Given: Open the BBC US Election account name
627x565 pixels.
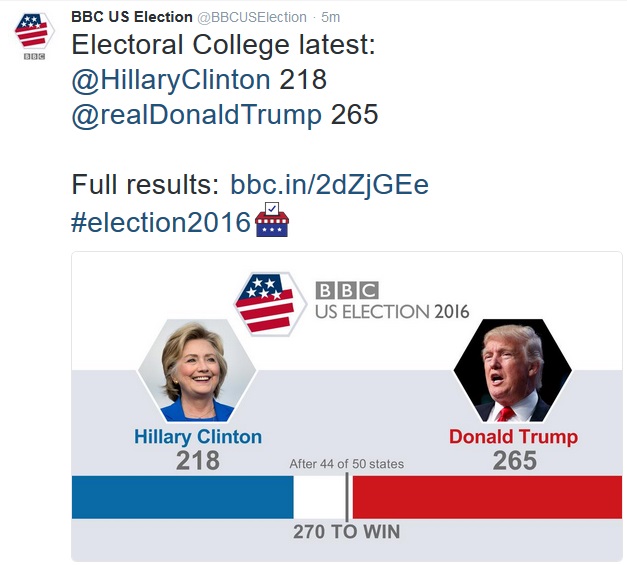Looking at the screenshot, I should (x=131, y=17).
